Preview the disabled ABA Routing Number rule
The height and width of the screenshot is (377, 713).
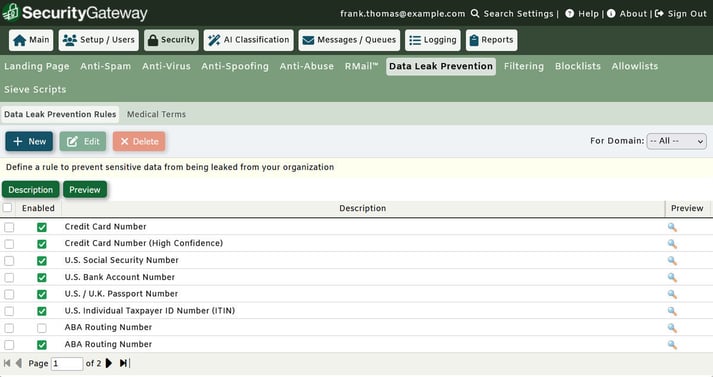click(672, 328)
